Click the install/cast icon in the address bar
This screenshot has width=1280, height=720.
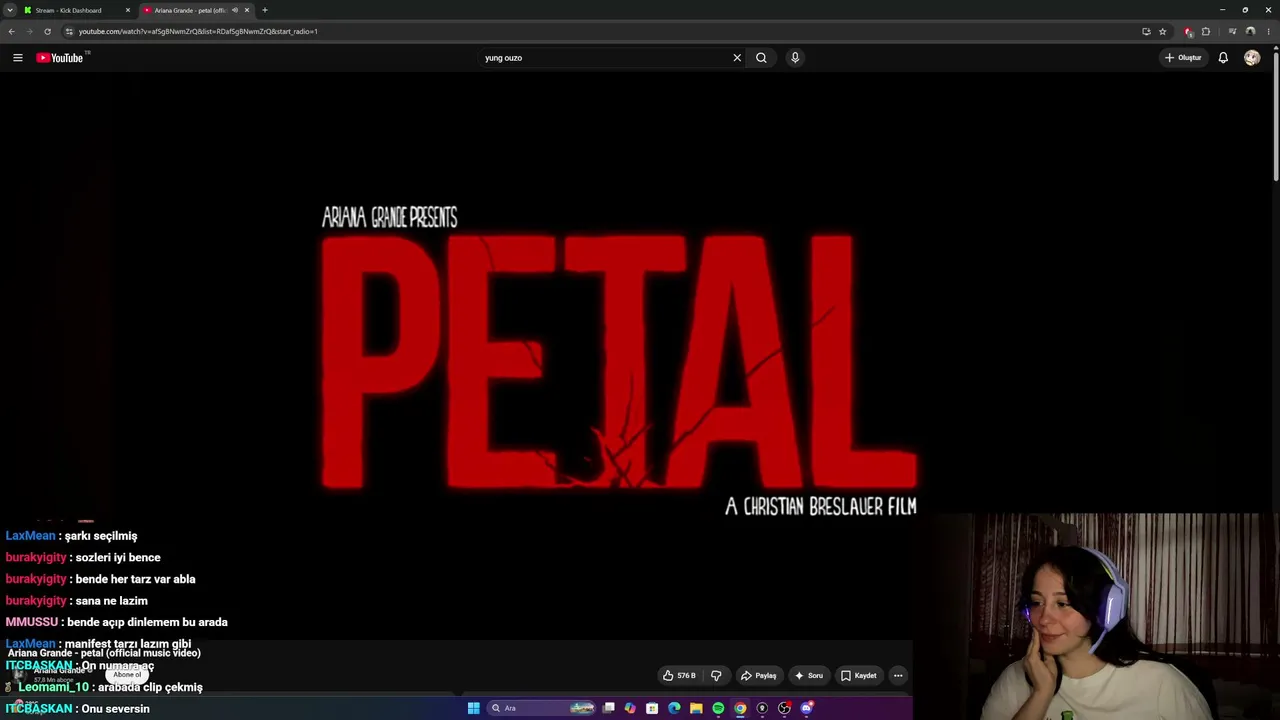(x=1146, y=31)
